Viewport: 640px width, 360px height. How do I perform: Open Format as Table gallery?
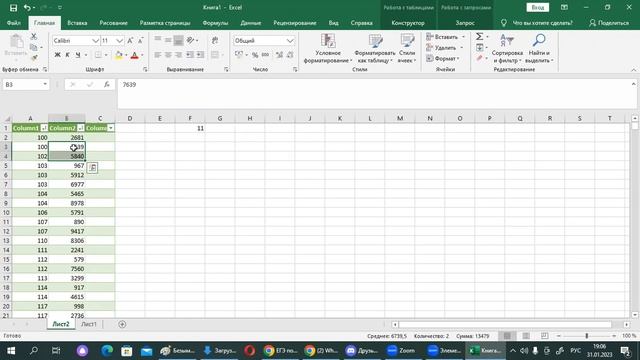coord(375,49)
